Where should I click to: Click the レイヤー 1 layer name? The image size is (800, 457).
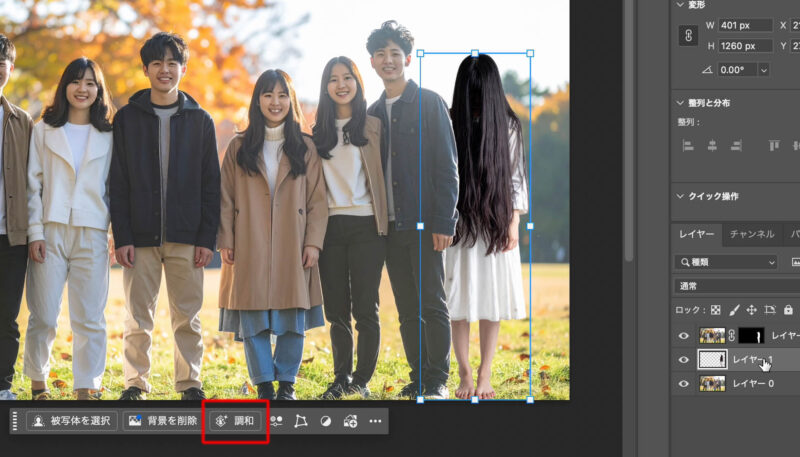(x=752, y=360)
